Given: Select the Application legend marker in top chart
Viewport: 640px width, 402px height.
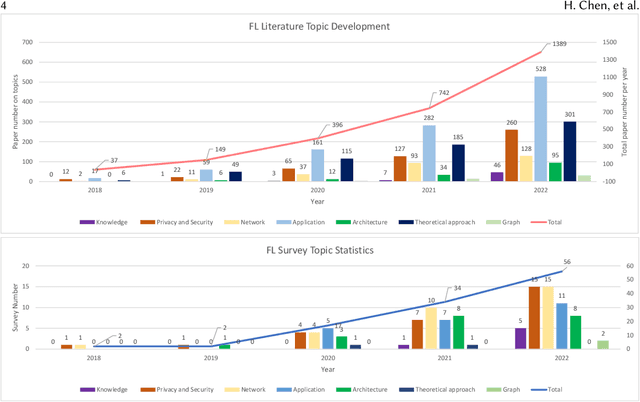Looking at the screenshot, I should [x=295, y=222].
